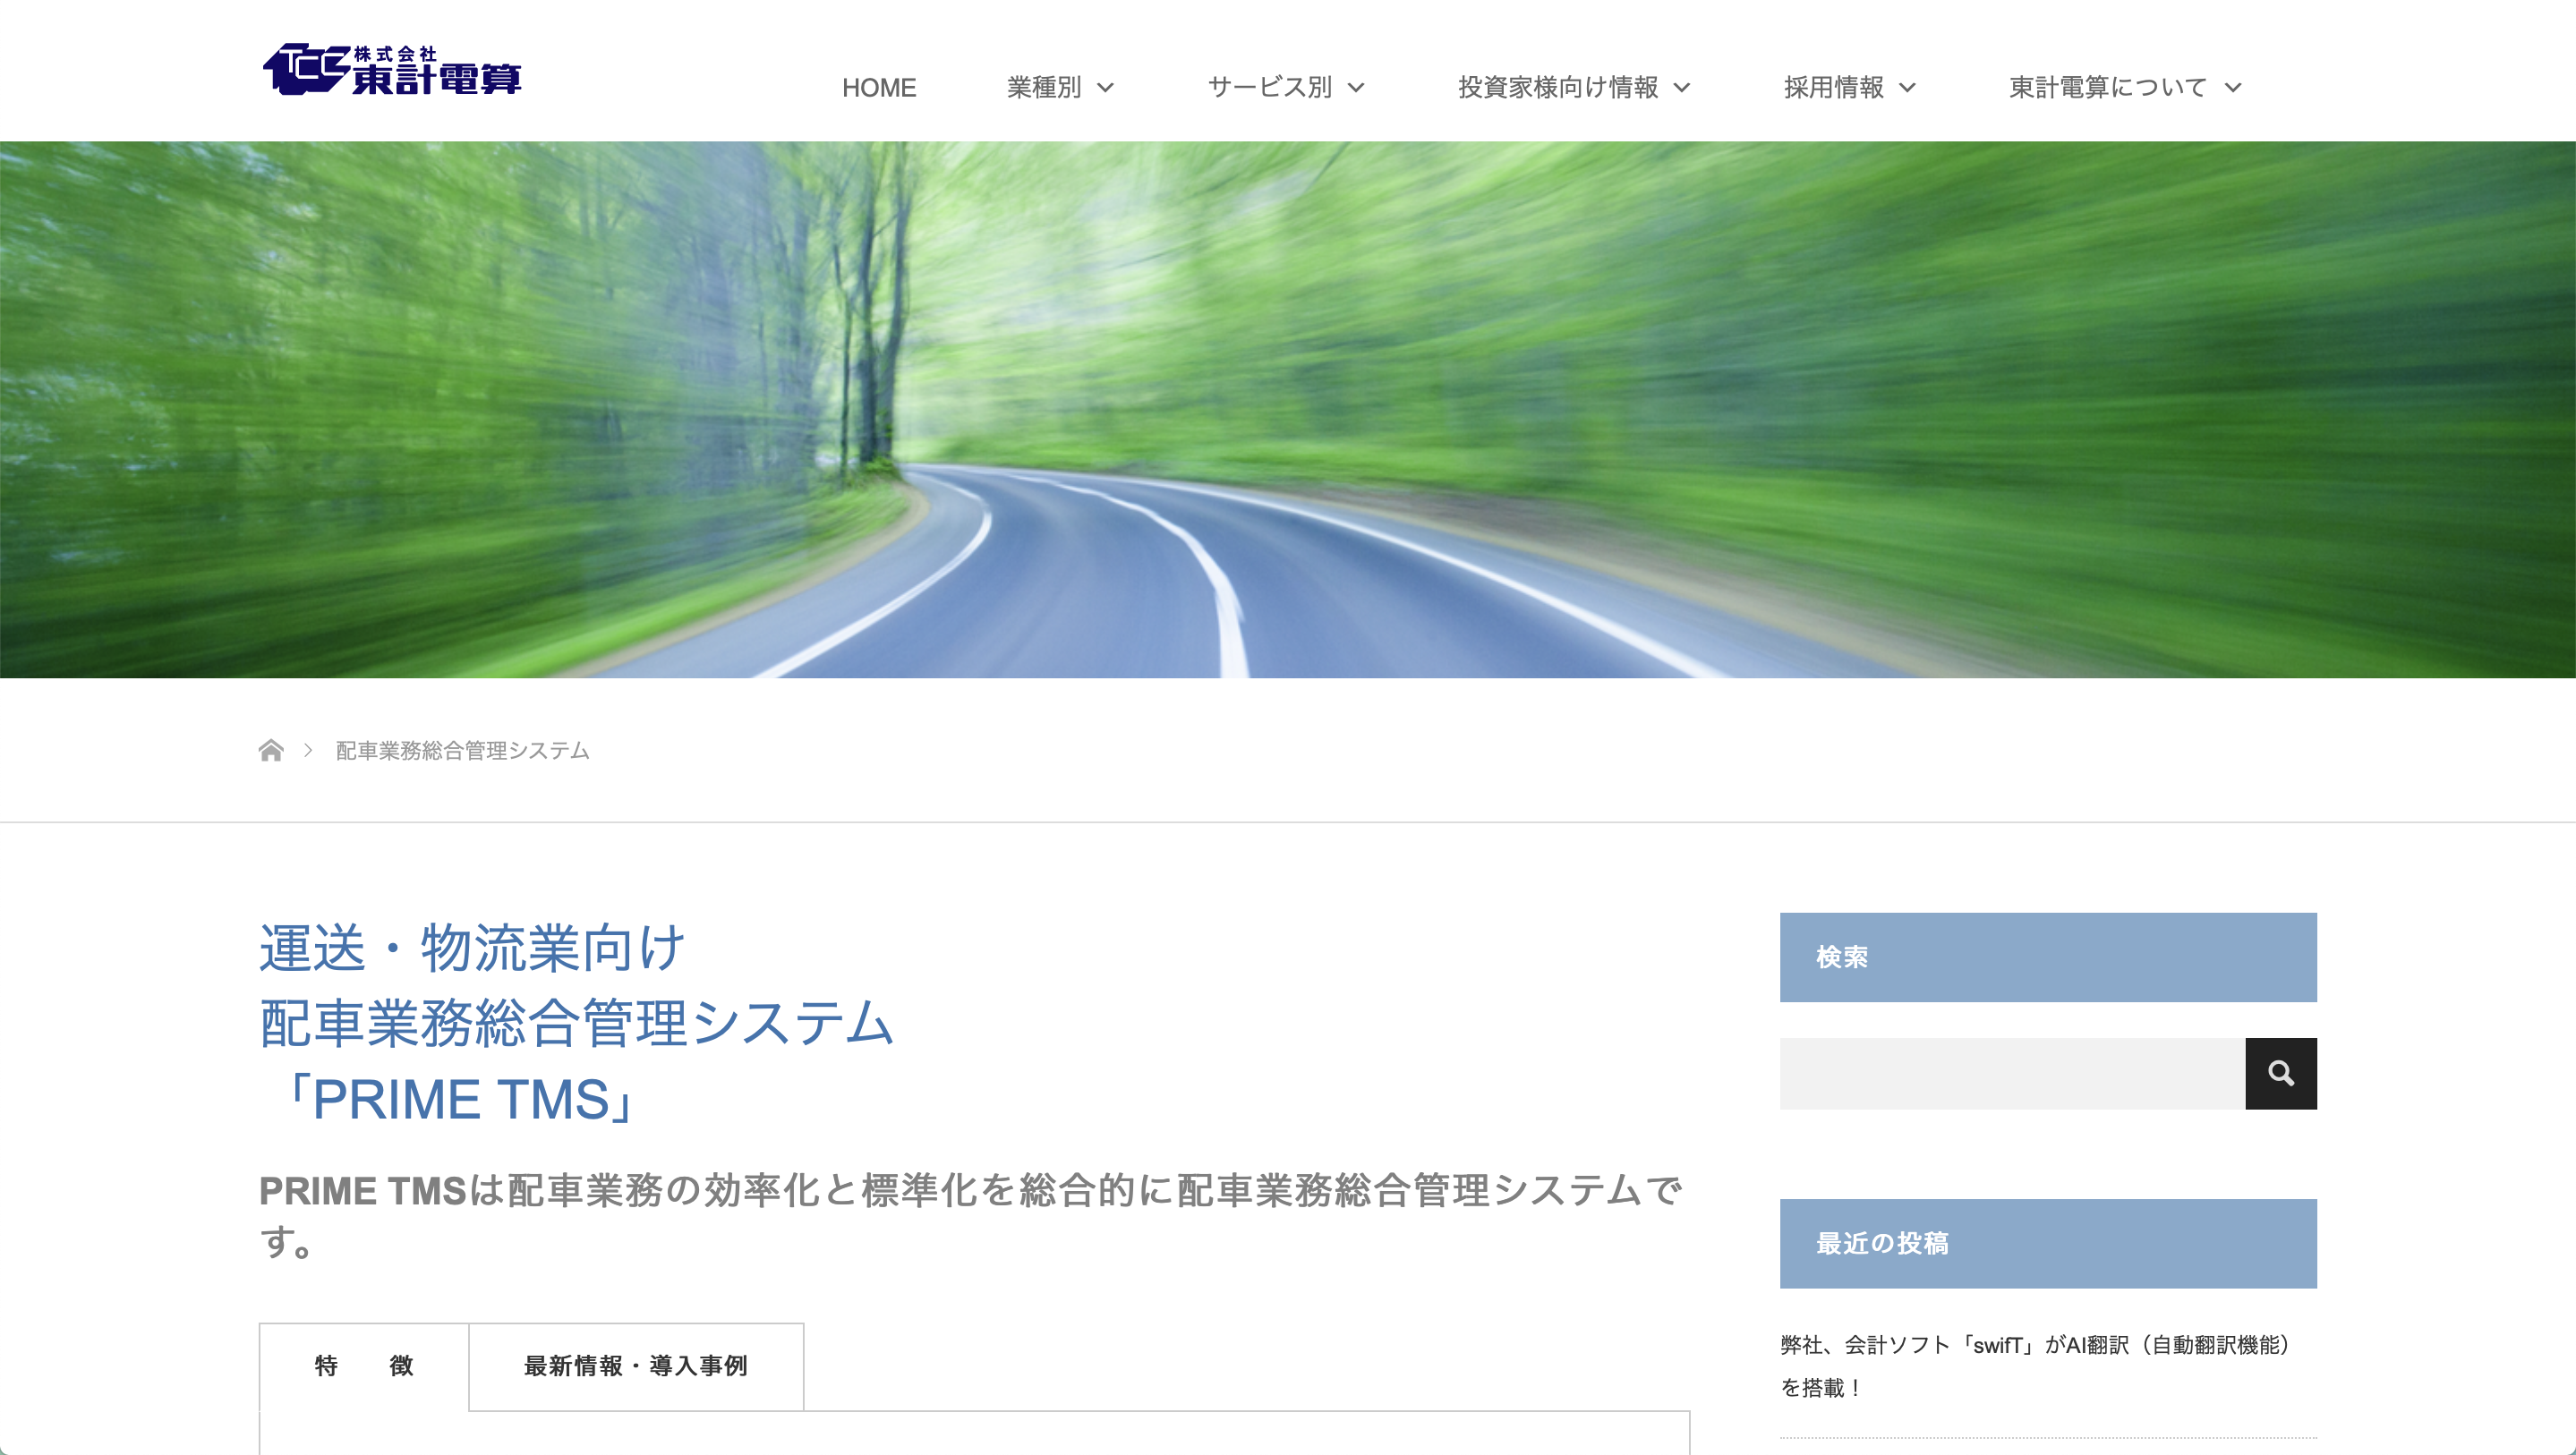
Task: Click the magnifier search button
Action: [2280, 1073]
